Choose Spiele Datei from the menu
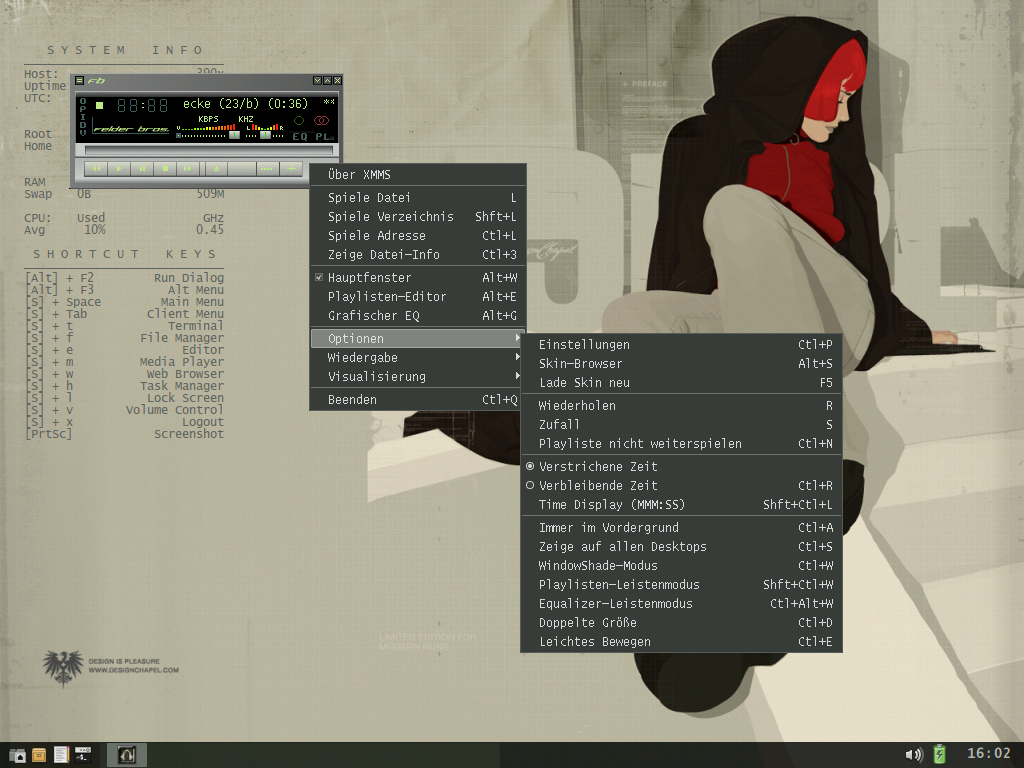The image size is (1024, 768). point(418,197)
